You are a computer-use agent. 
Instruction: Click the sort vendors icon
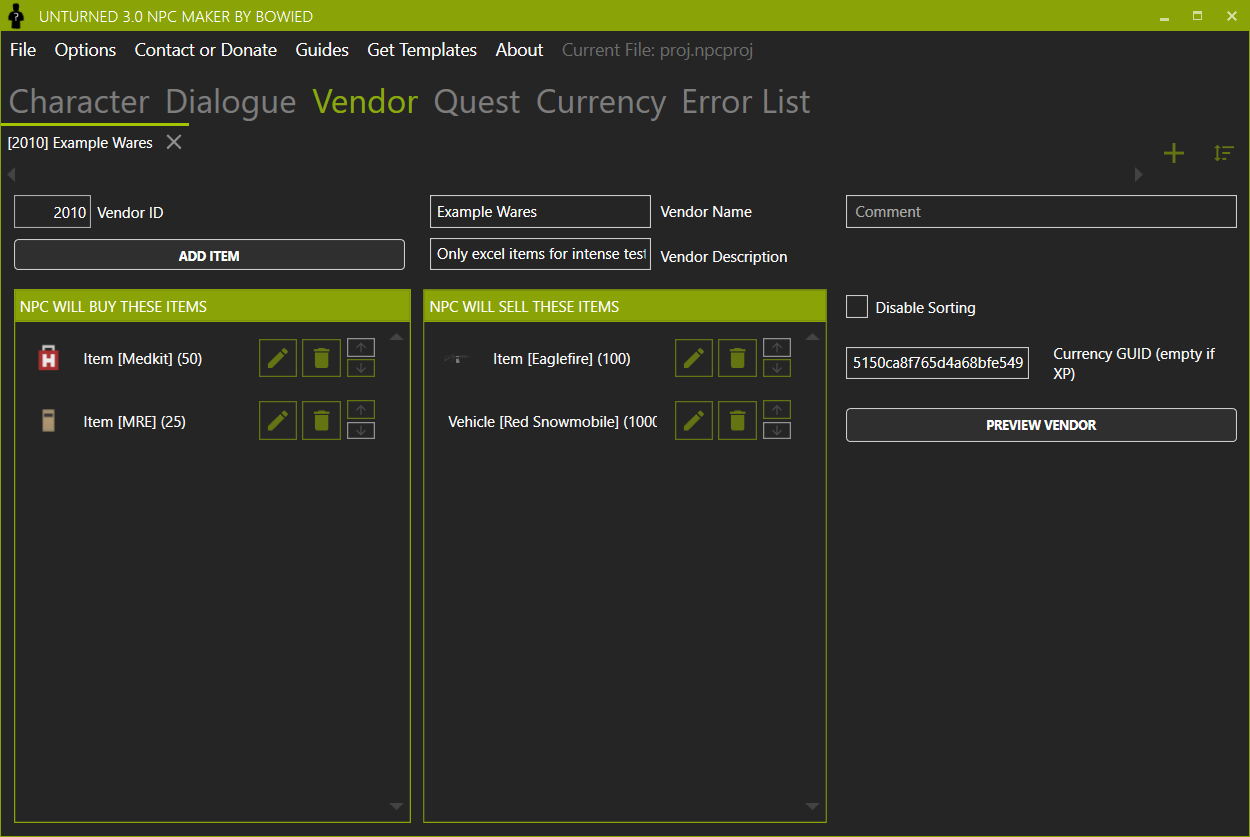click(1224, 153)
